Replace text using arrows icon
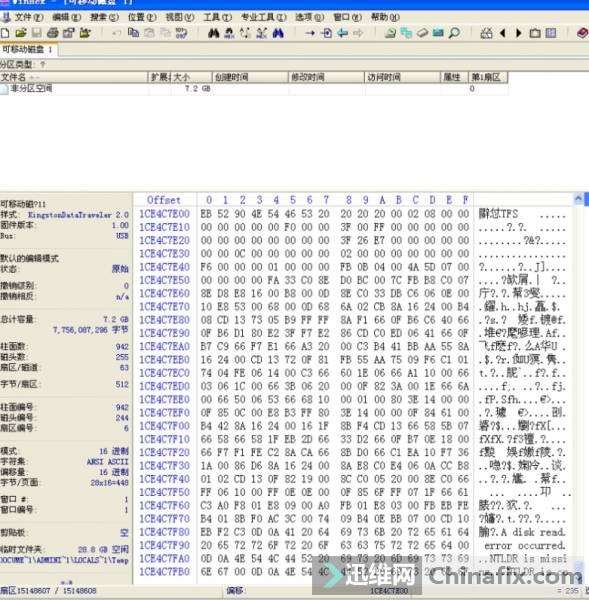The image size is (589, 600). click(245, 33)
